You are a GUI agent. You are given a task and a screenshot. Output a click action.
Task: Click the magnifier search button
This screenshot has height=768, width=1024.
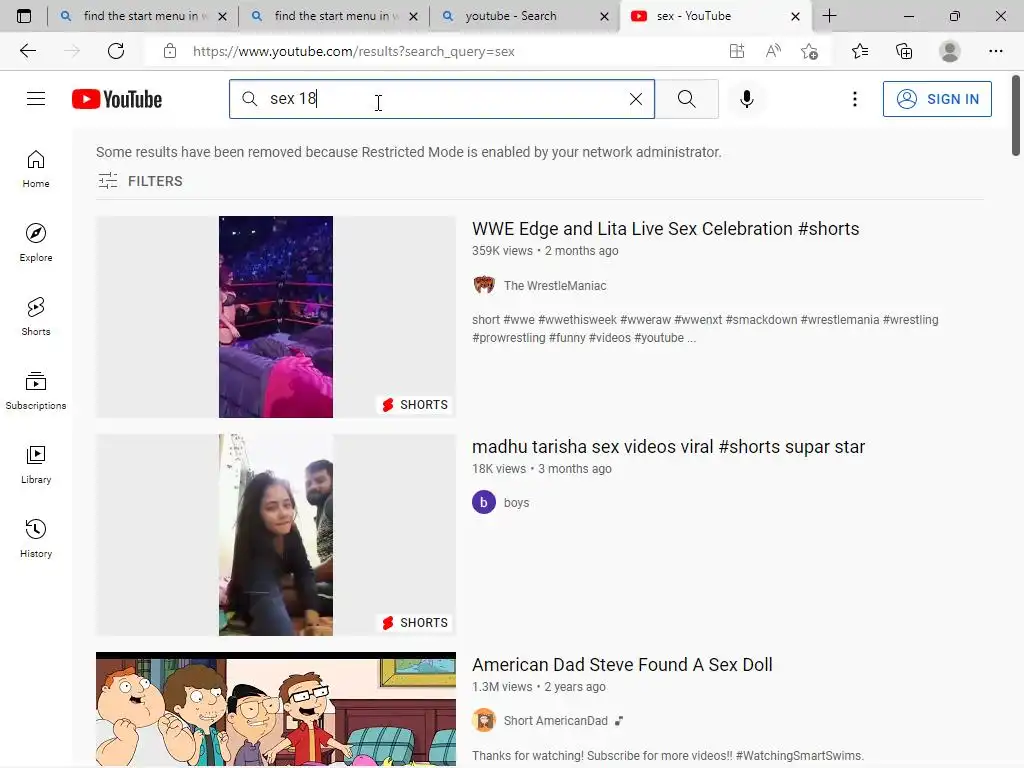686,99
